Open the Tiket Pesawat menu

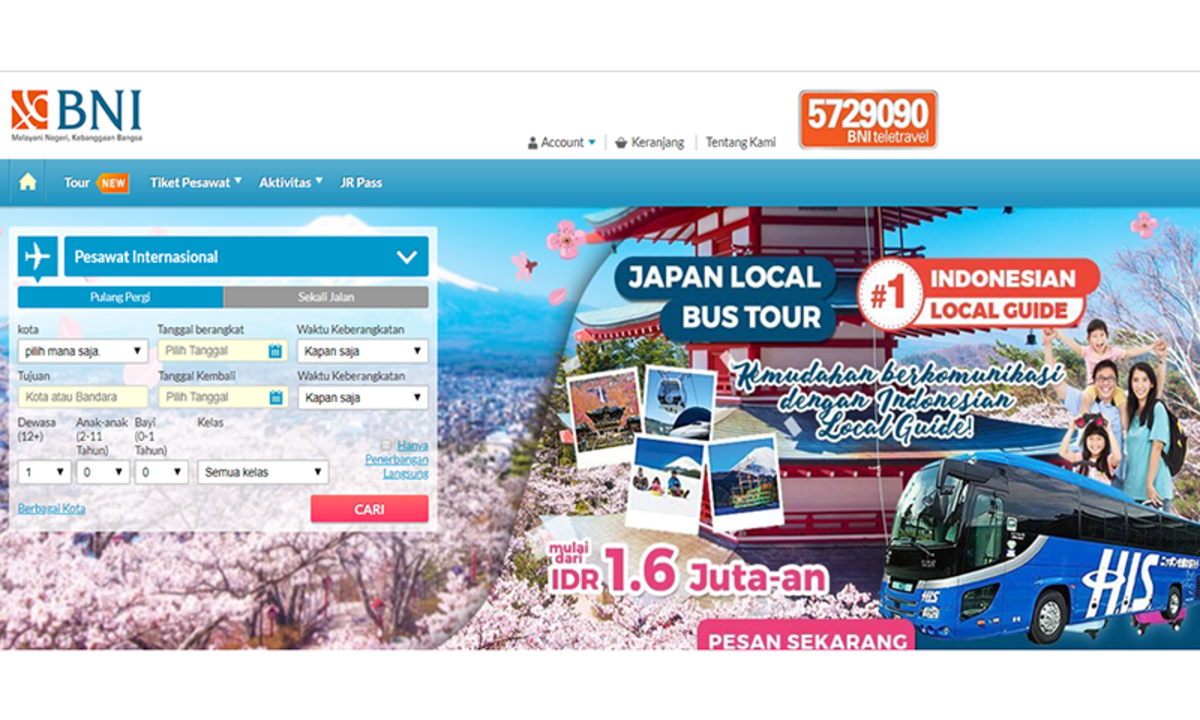[196, 183]
